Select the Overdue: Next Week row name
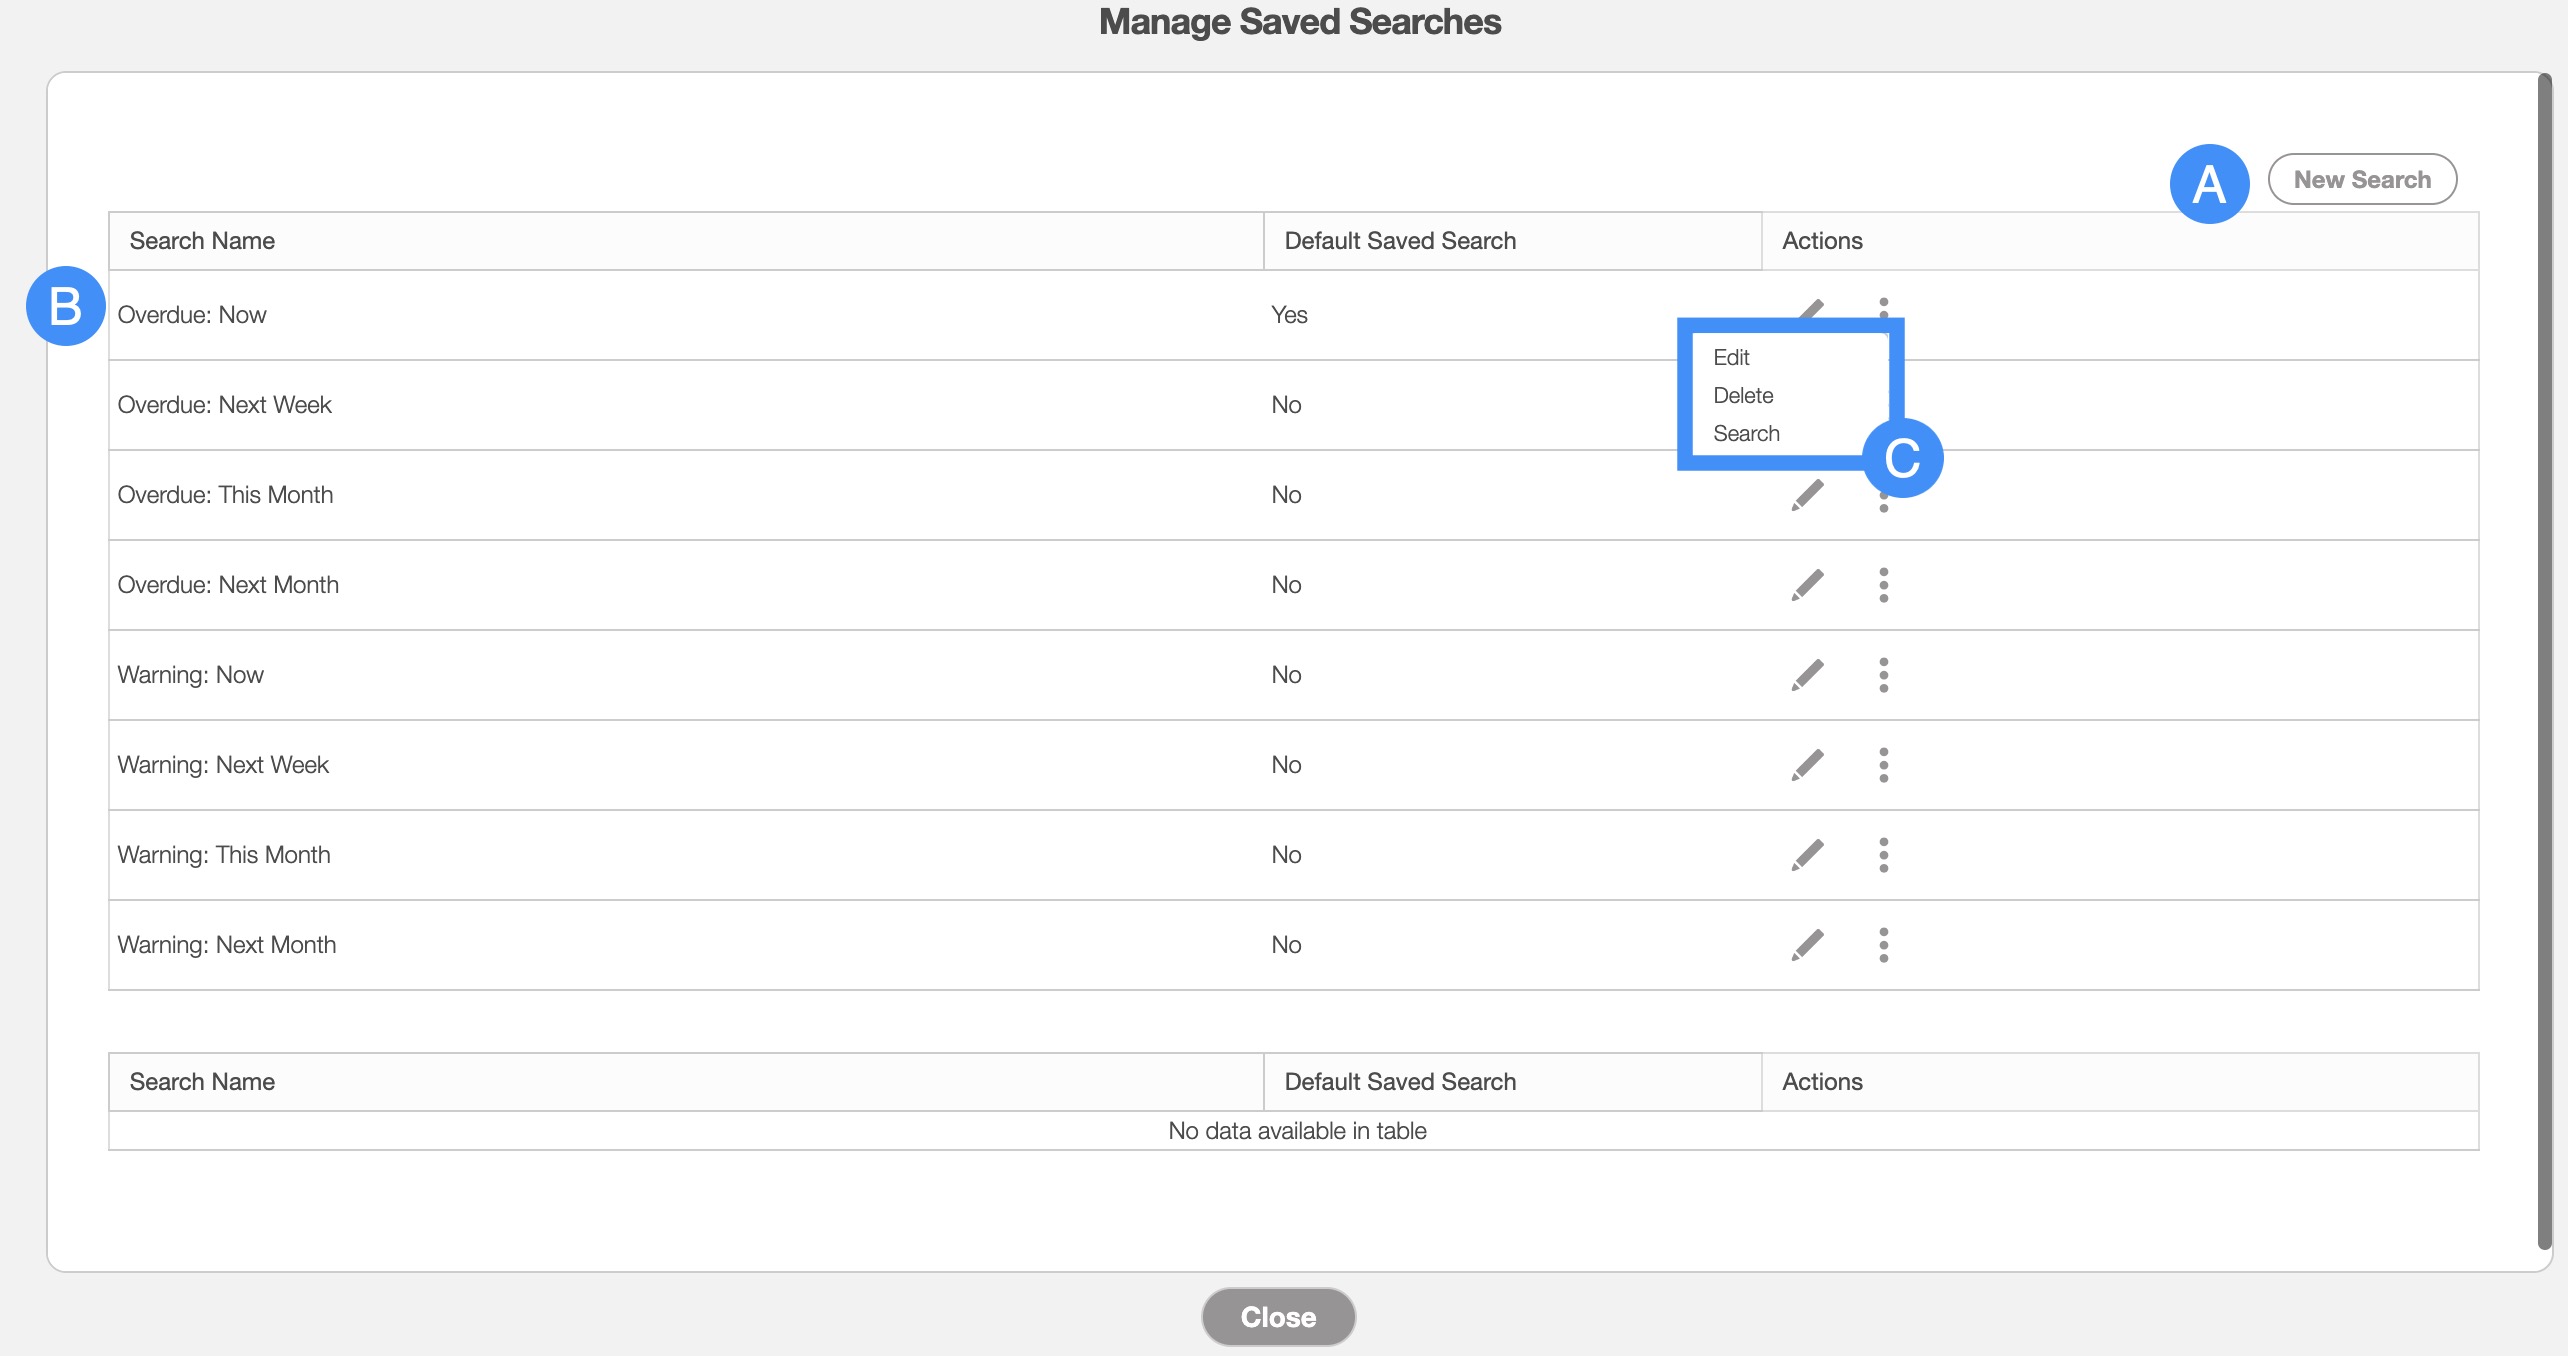Screen dimensions: 2568x1356 pos(224,405)
